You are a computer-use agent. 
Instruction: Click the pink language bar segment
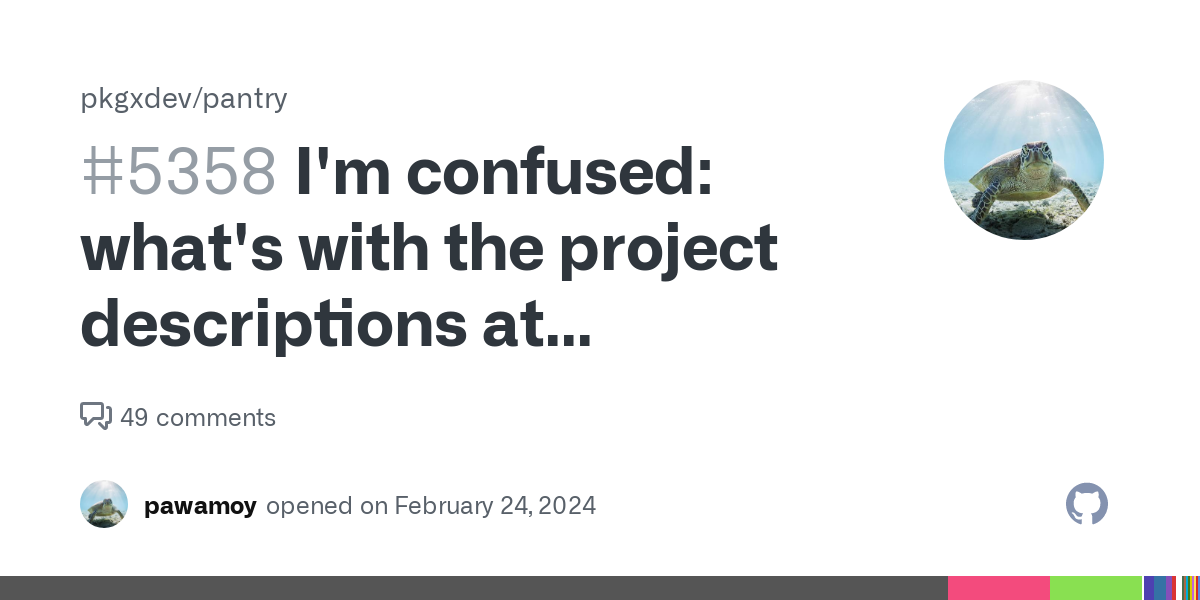pos(998,588)
